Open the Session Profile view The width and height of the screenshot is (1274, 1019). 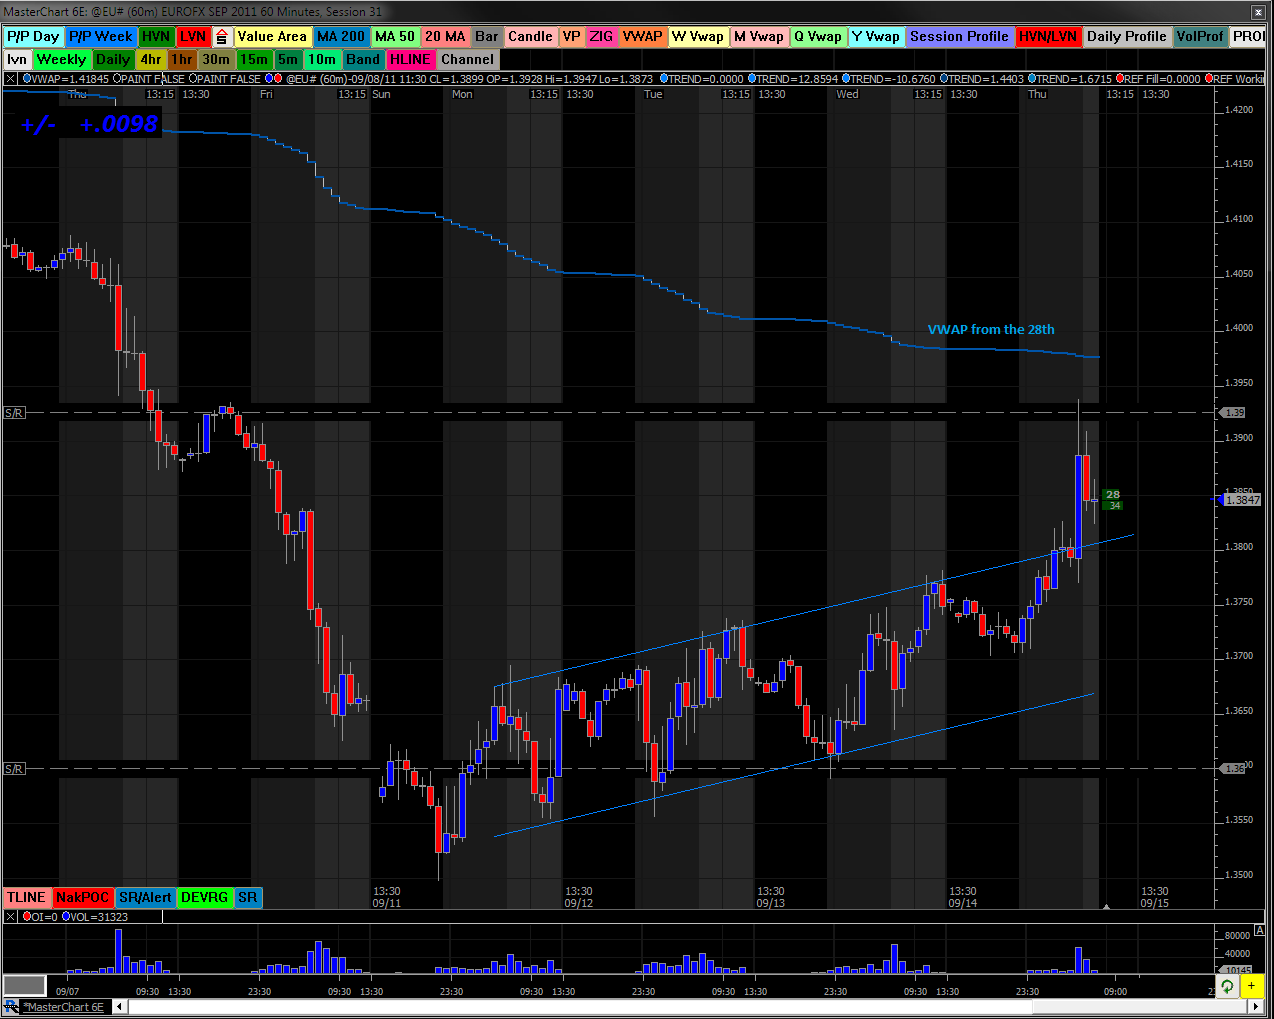959,36
